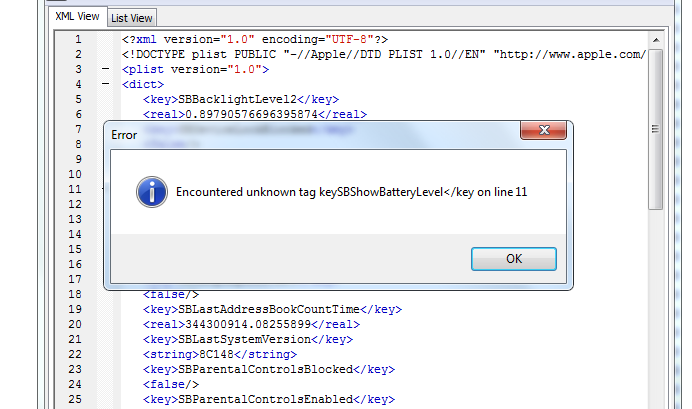This screenshot has width=692, height=409.
Task: Select the XML View tab
Action: pos(77,16)
